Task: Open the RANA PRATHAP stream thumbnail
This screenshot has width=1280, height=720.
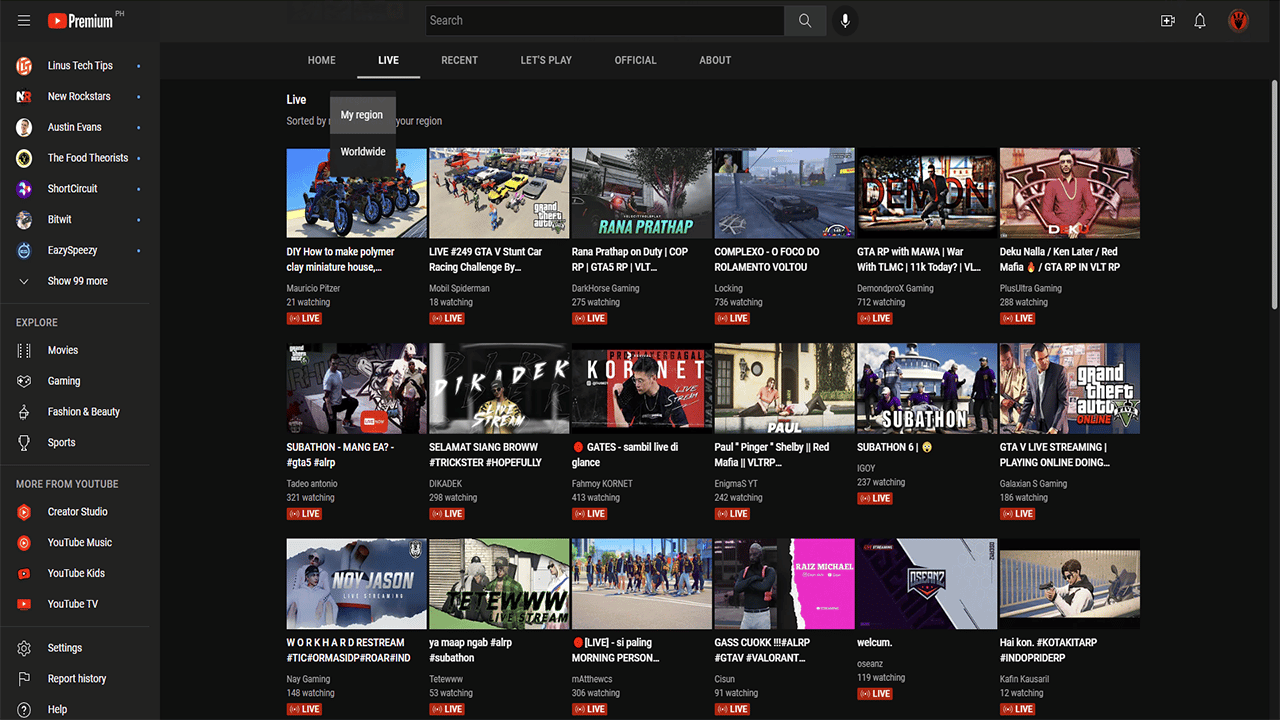Action: pyautogui.click(x=642, y=193)
